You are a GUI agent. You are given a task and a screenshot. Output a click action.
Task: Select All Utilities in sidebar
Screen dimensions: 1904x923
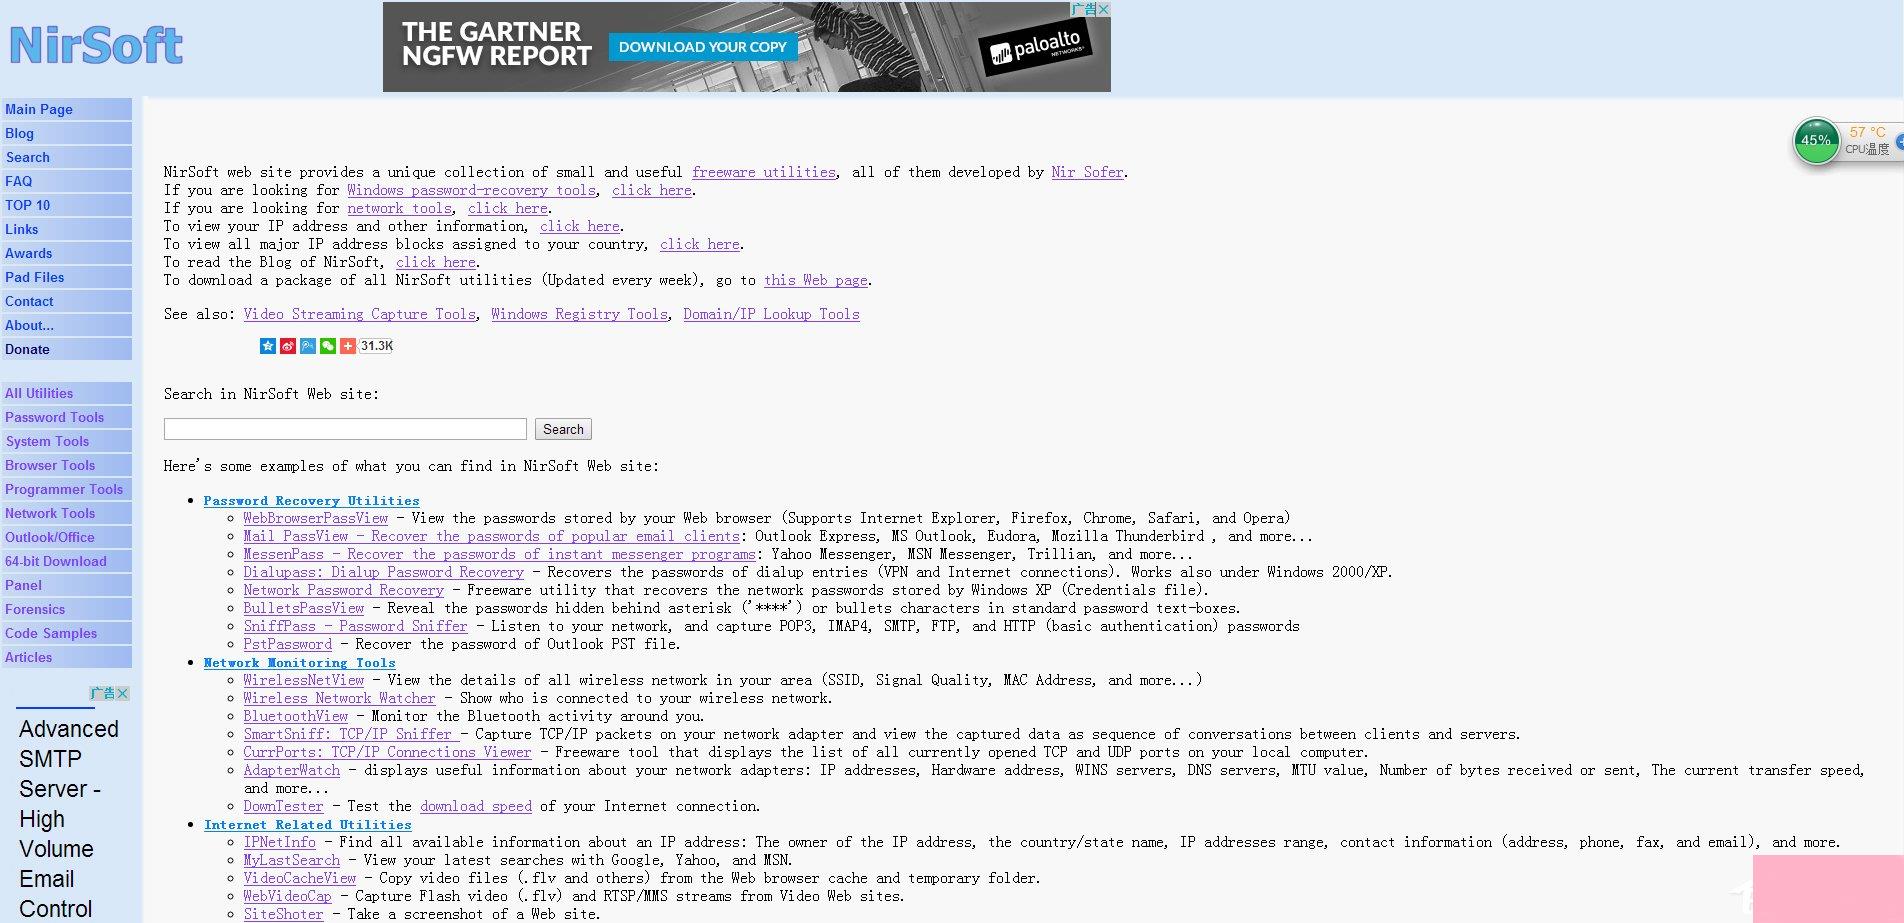(x=67, y=393)
